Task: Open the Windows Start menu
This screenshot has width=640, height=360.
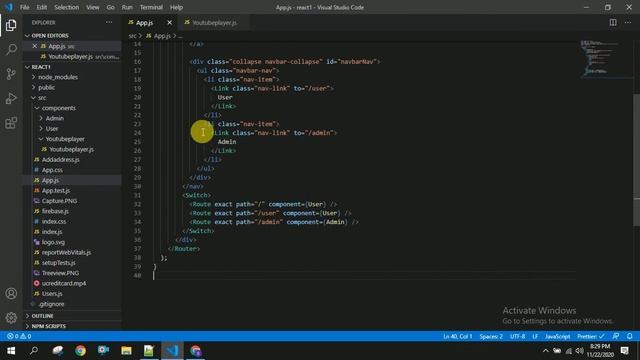Action: (x=11, y=351)
